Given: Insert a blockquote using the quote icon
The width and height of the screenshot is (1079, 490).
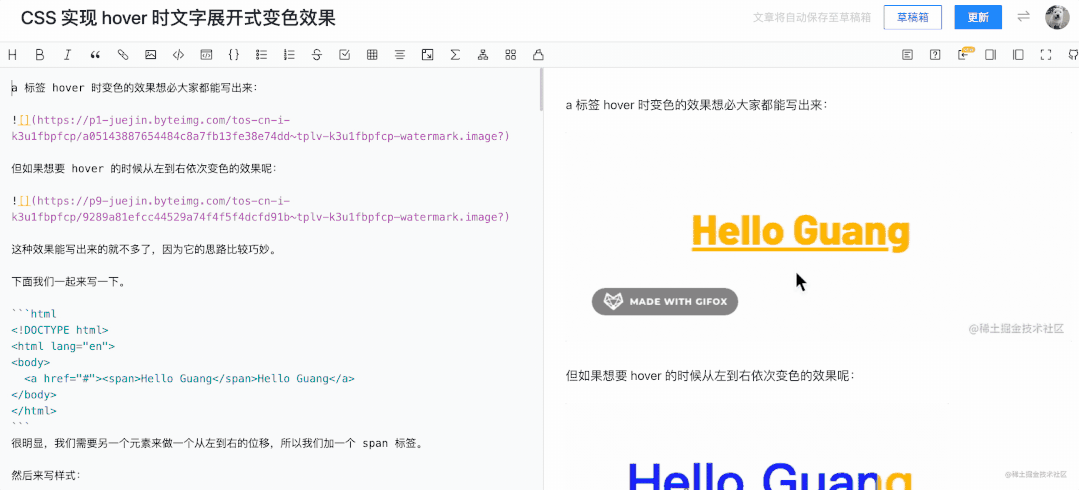Looking at the screenshot, I should pos(96,55).
